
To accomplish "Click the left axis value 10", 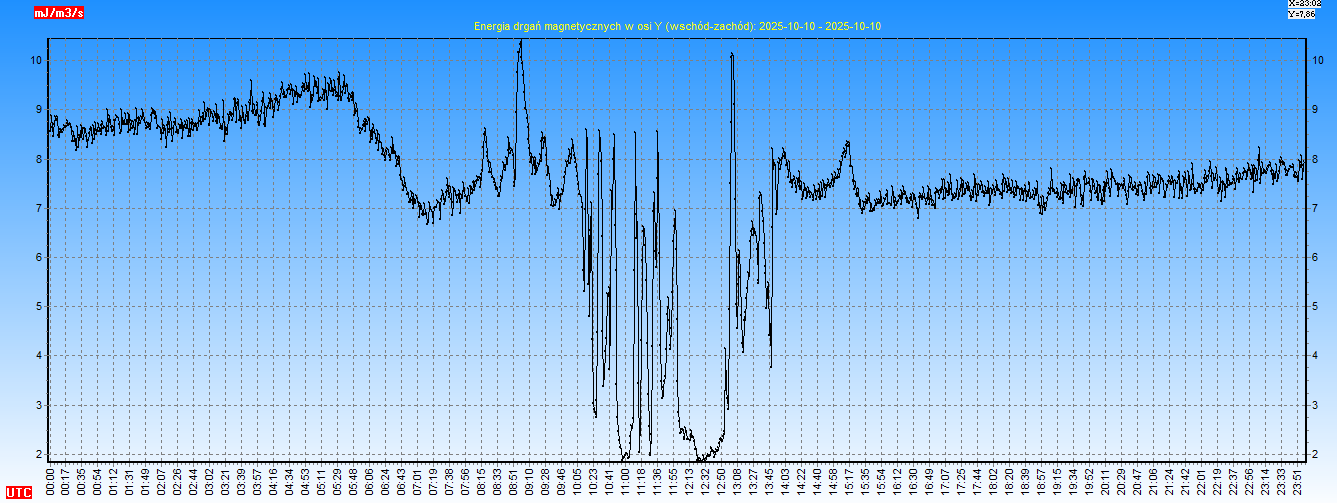I will [x=36, y=60].
